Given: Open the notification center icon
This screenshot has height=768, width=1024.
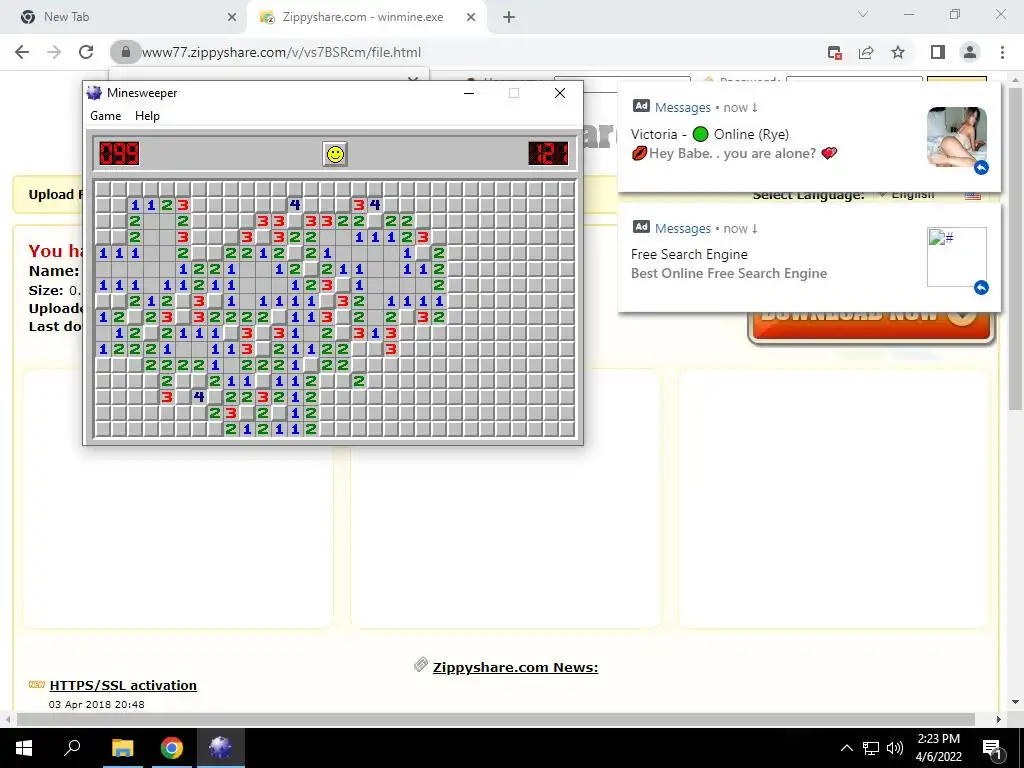Looking at the screenshot, I should pos(992,748).
